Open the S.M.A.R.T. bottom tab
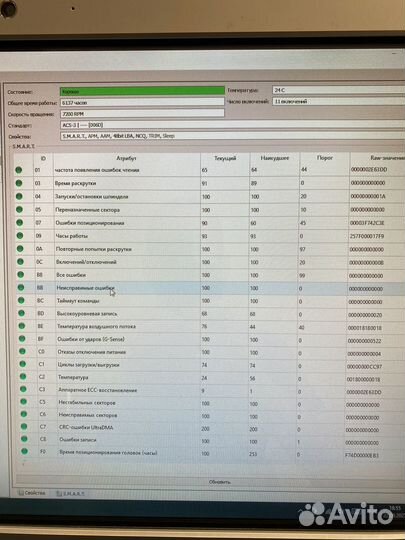This screenshot has width=405, height=540. coord(70,494)
